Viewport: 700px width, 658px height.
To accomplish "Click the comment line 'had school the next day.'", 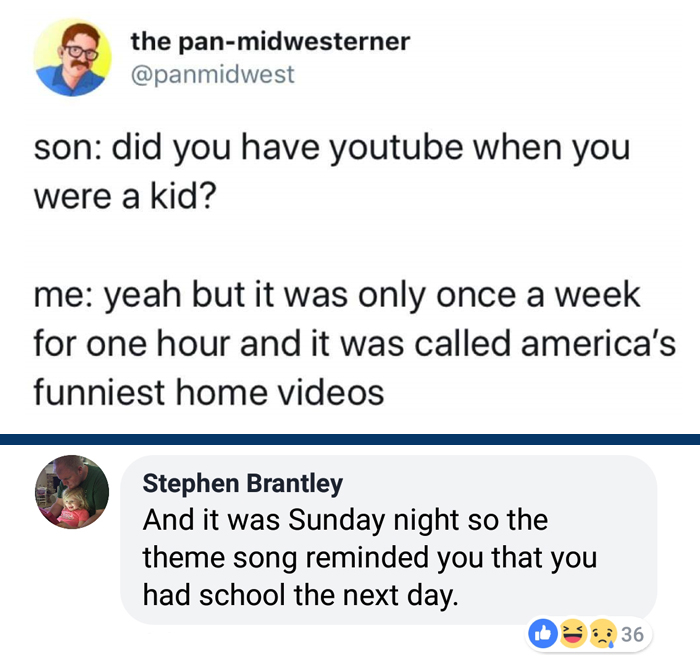I will point(300,596).
